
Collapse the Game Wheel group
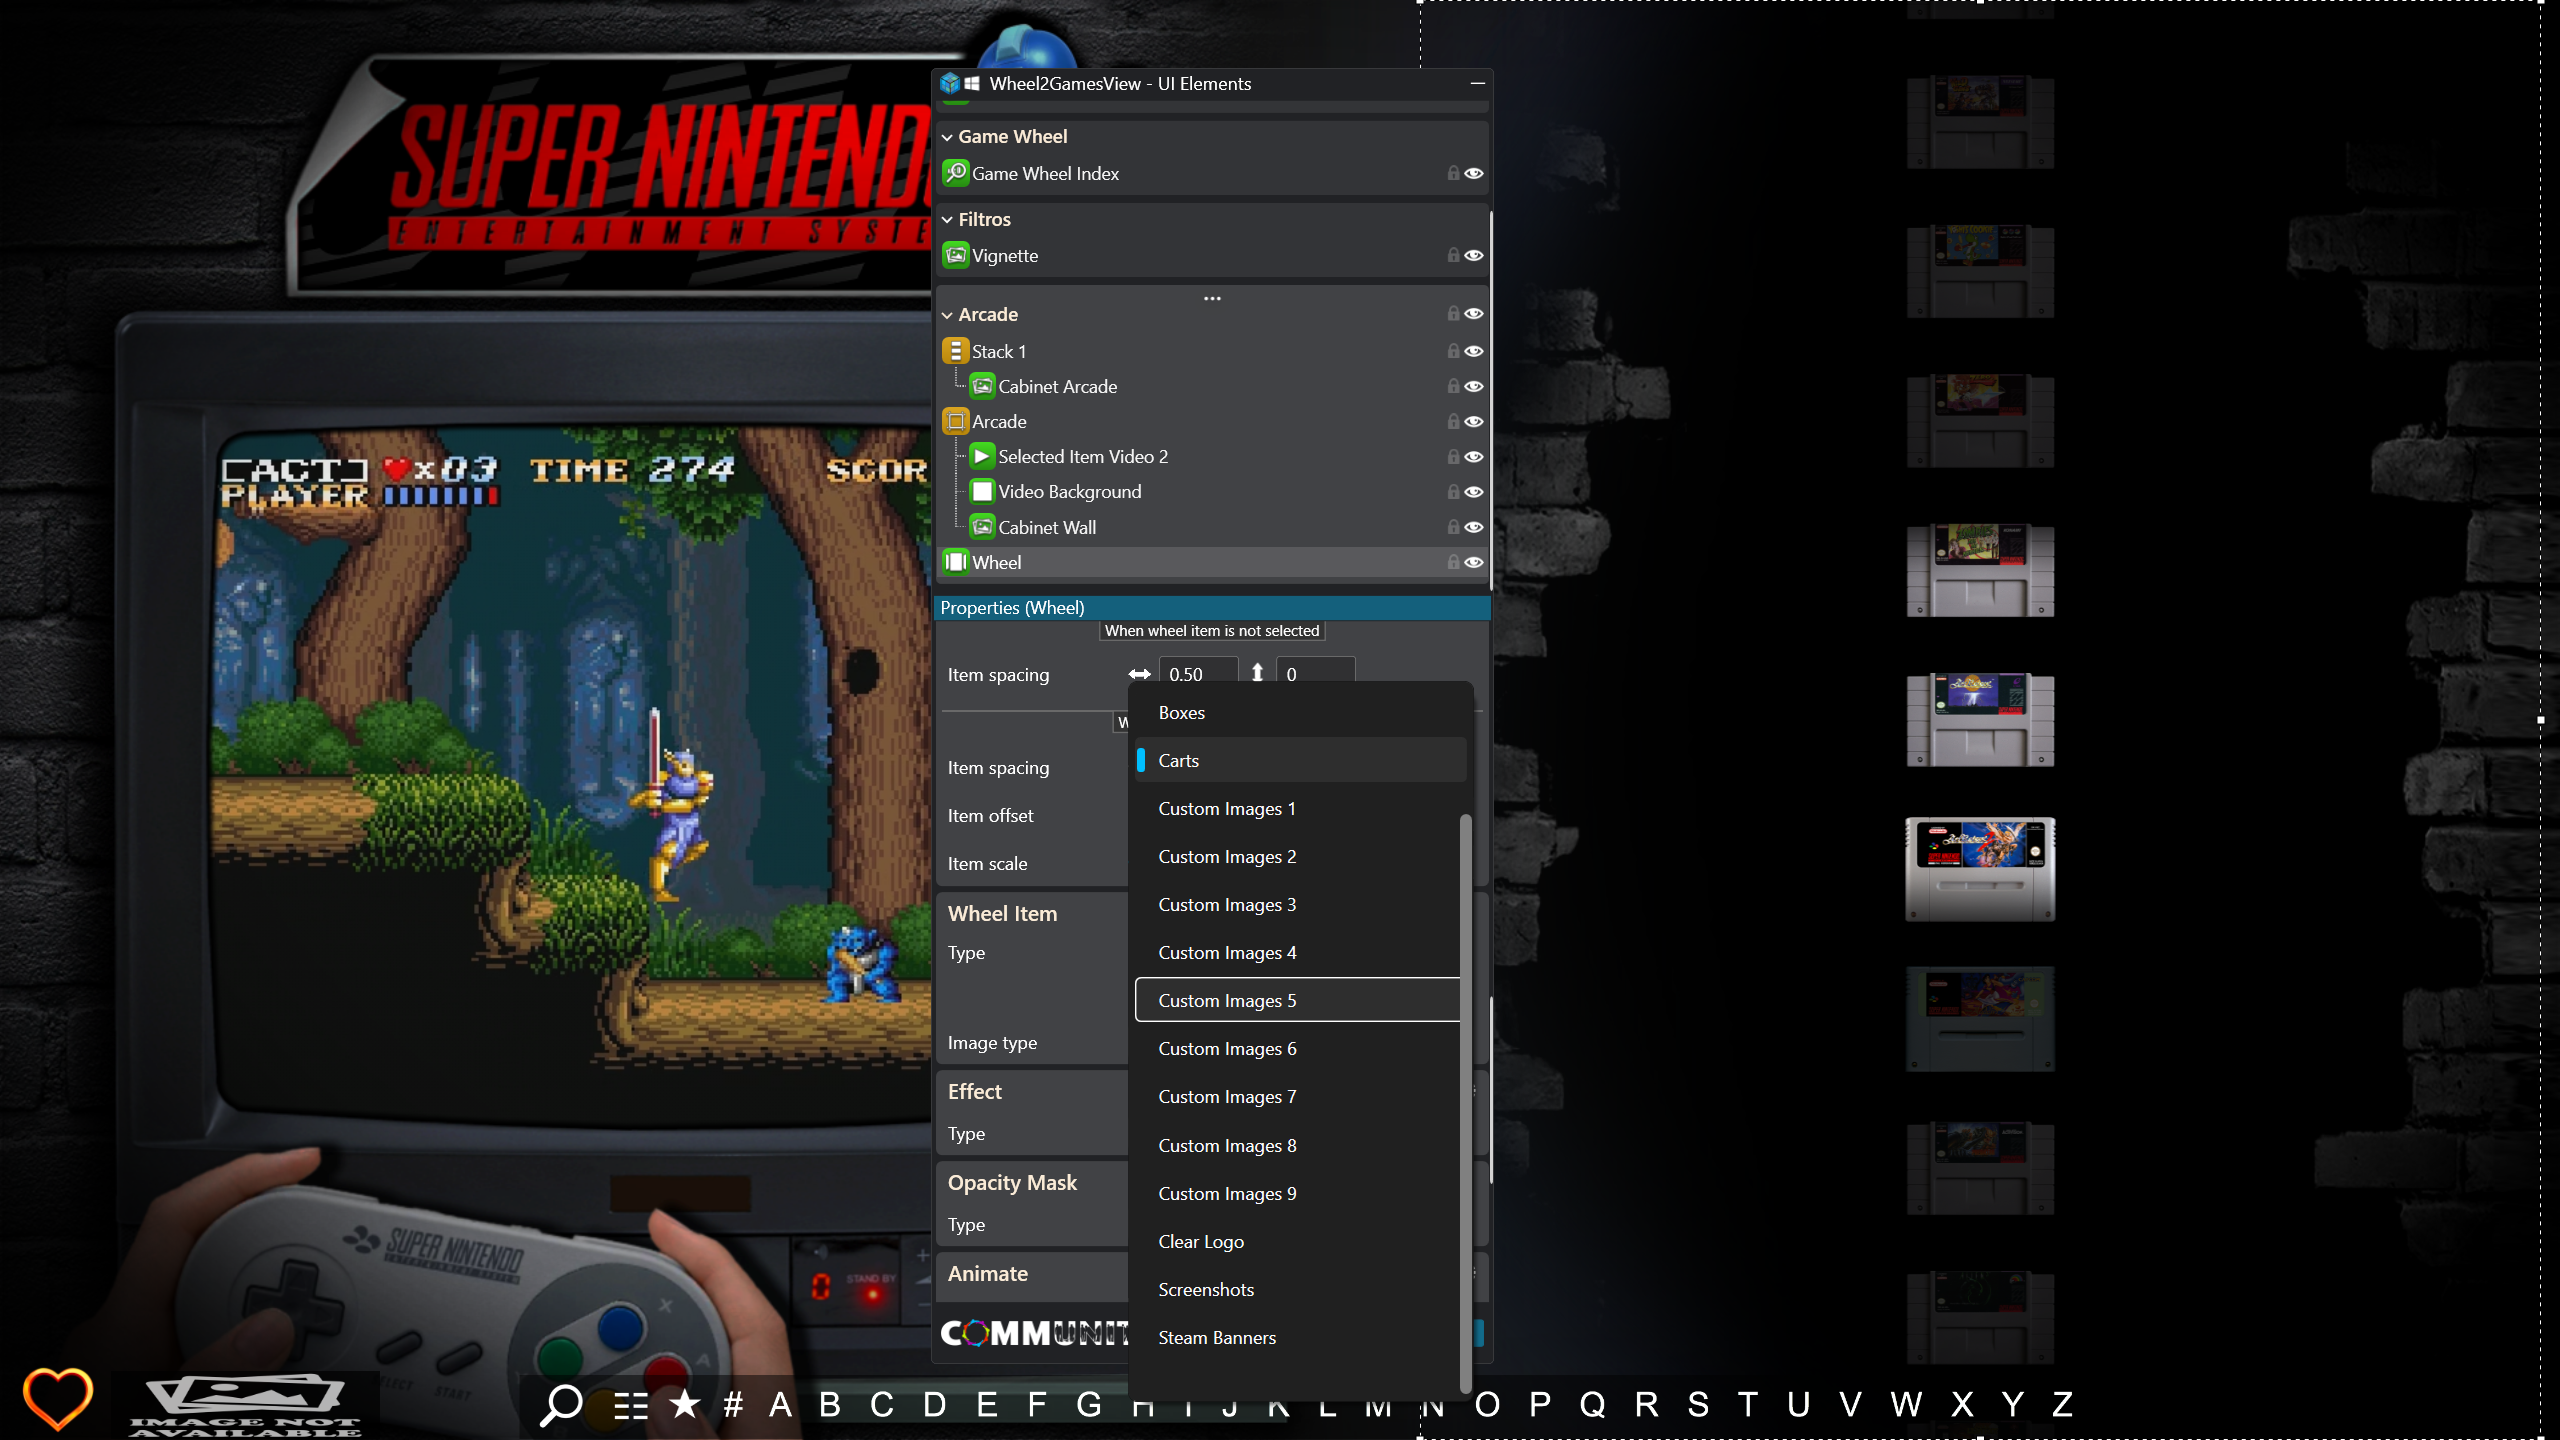[947, 137]
